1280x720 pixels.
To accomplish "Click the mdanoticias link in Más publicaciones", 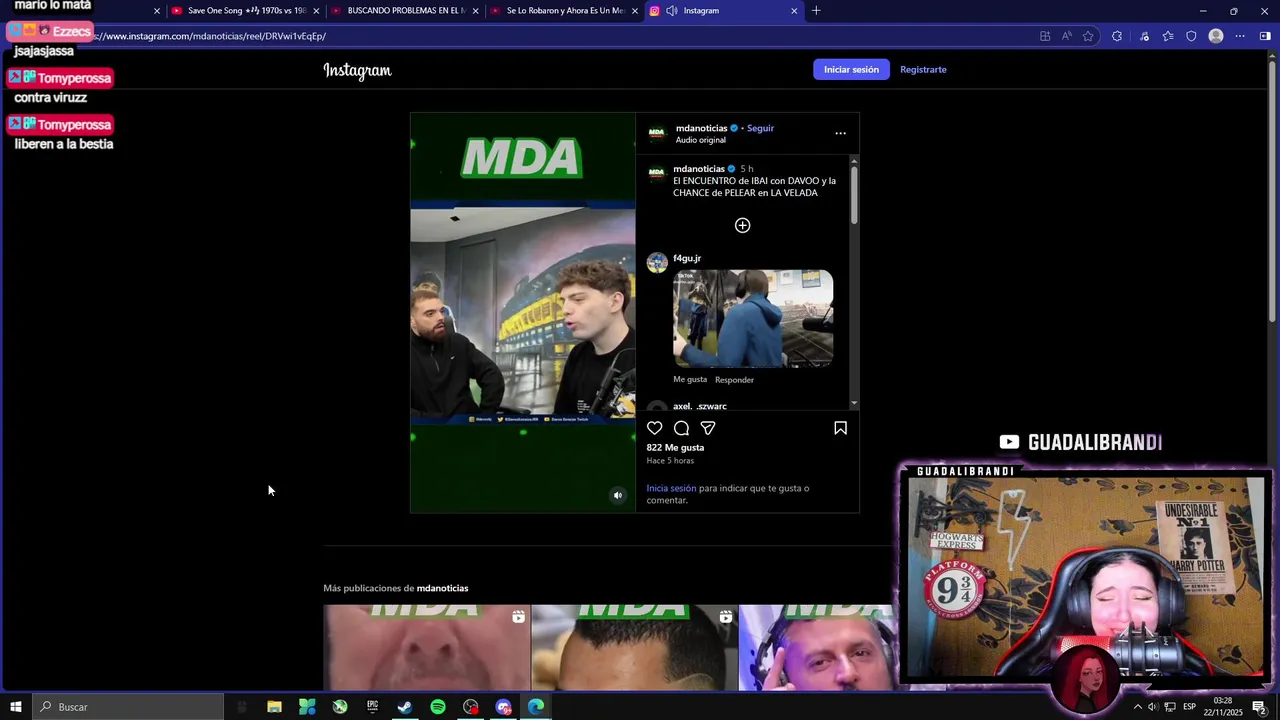I will [x=442, y=588].
